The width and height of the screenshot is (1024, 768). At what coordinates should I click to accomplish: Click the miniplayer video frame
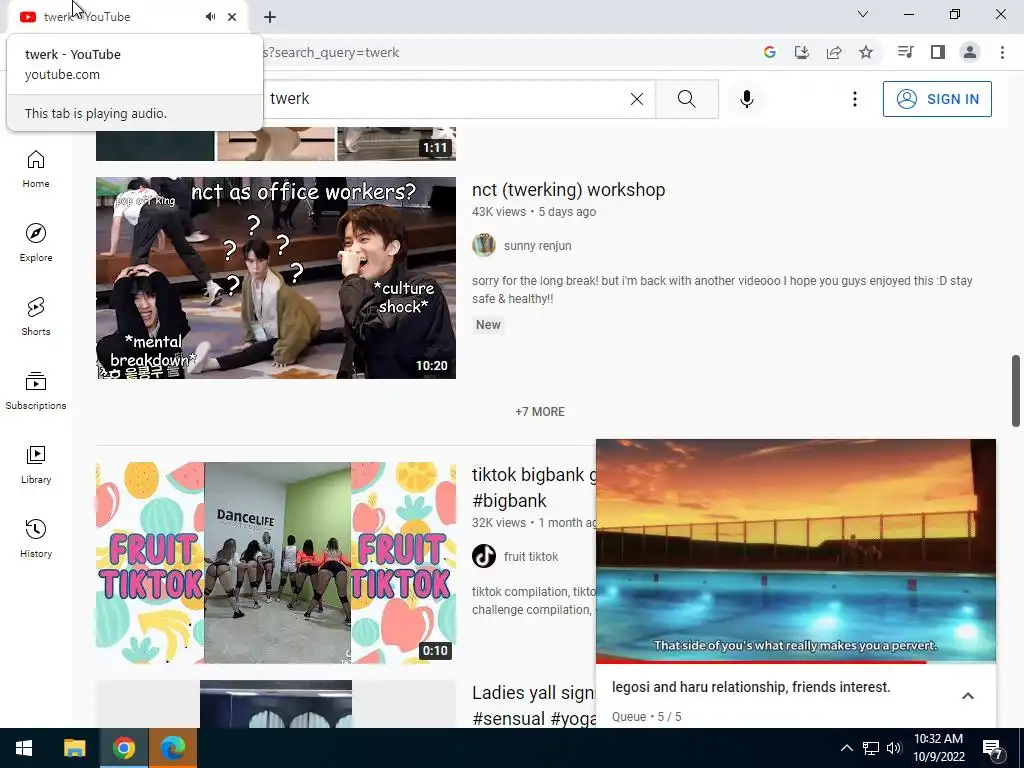[796, 550]
